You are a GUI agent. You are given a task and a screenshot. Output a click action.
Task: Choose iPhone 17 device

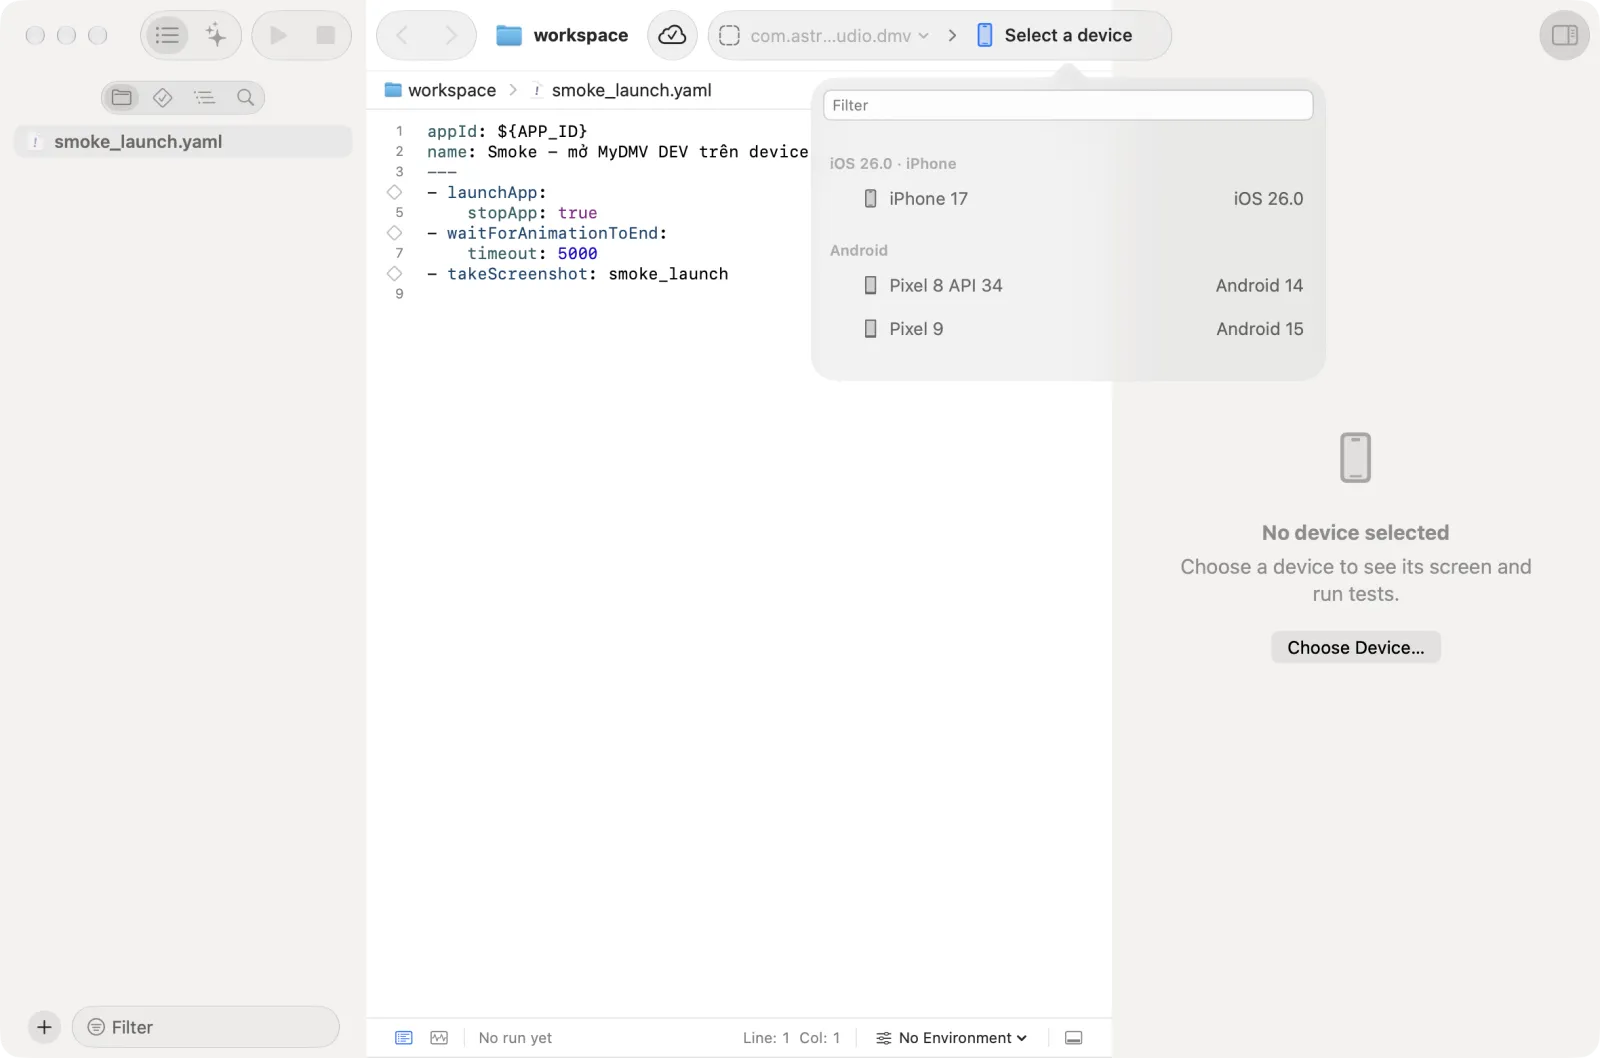(1068, 199)
